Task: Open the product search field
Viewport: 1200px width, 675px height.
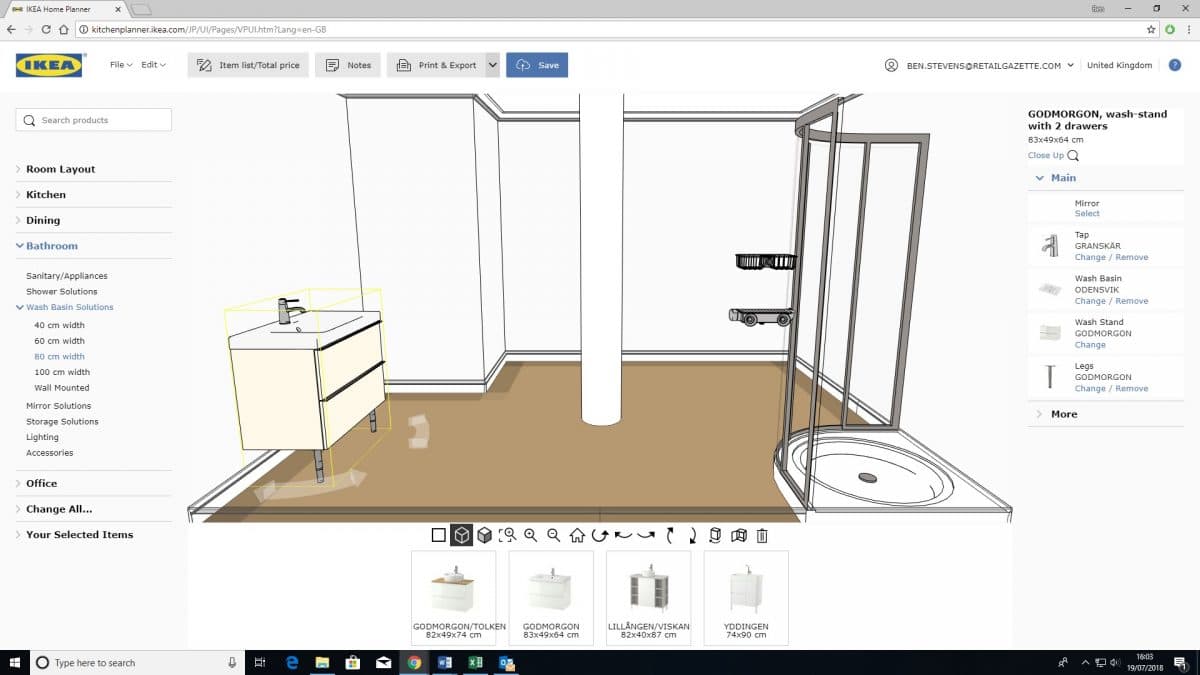Action: [93, 118]
